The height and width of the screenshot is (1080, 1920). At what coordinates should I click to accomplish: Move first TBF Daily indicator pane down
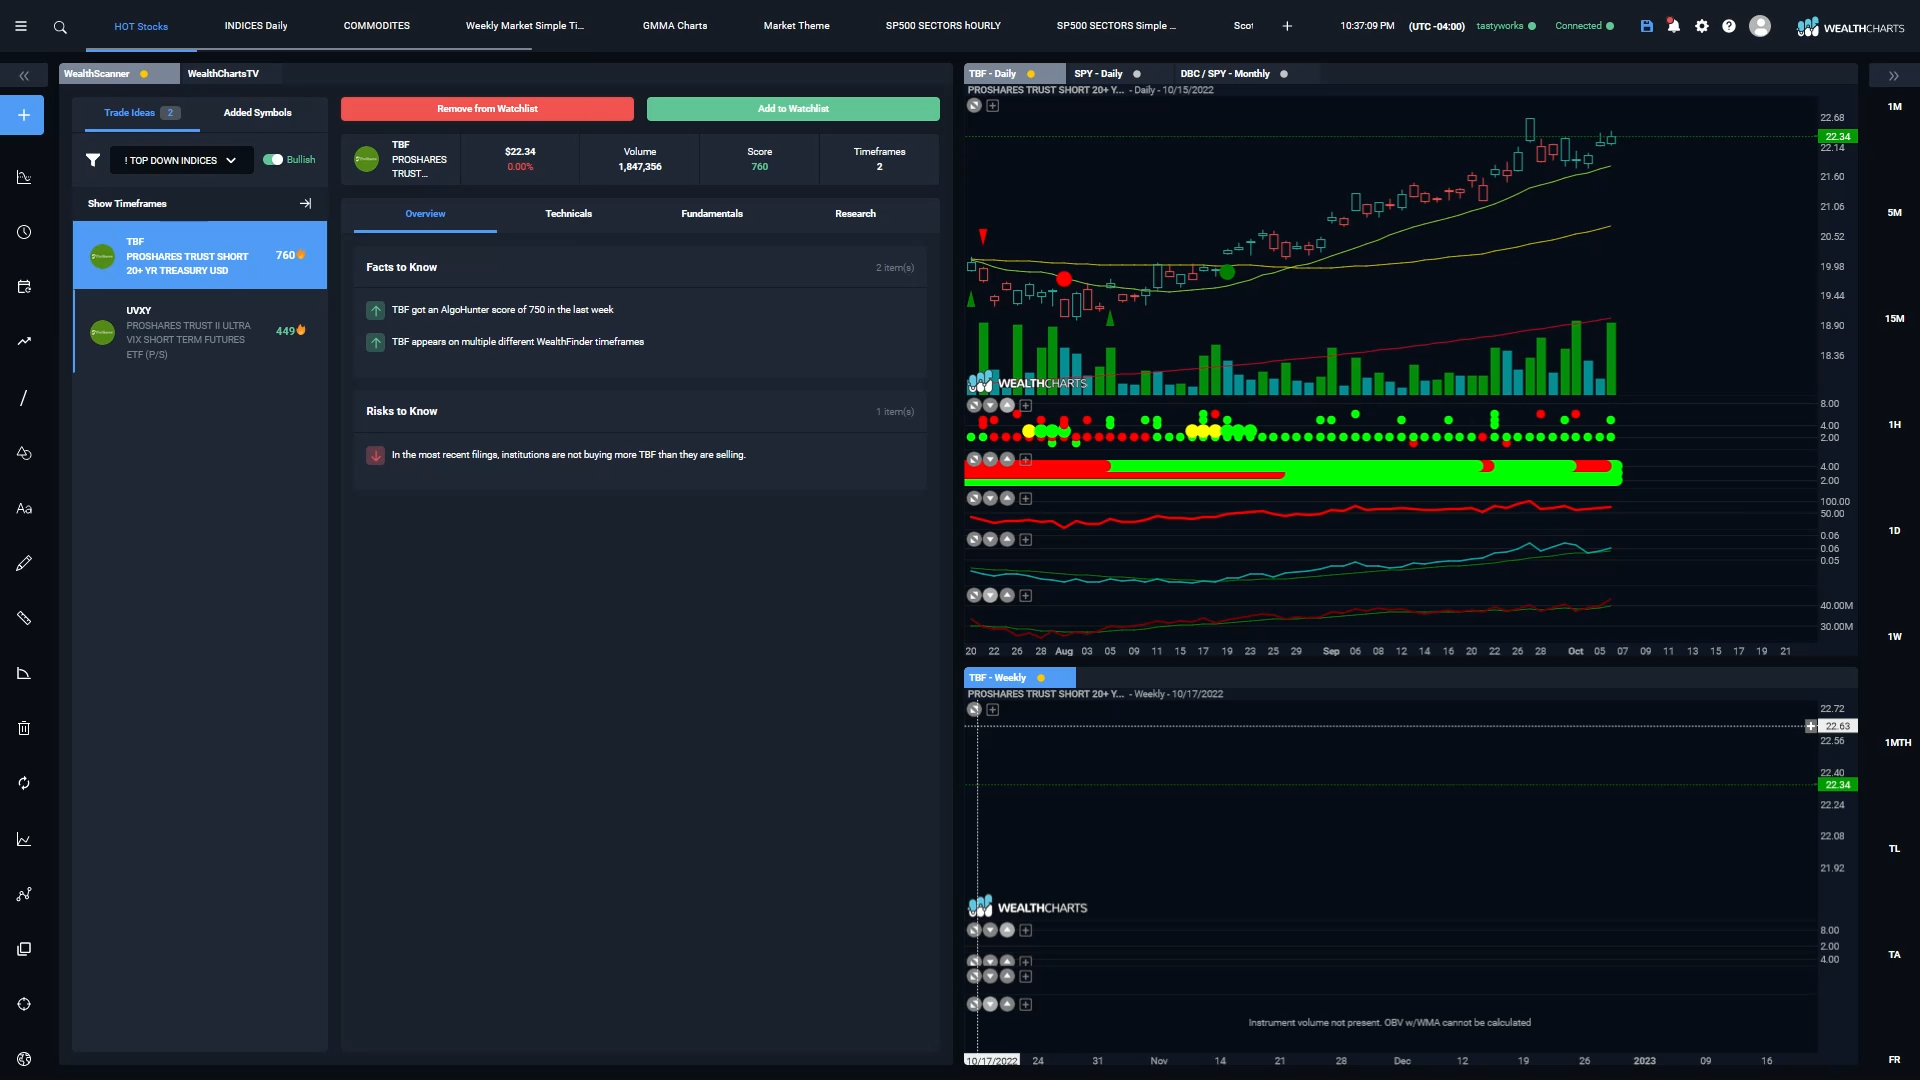coord(991,406)
